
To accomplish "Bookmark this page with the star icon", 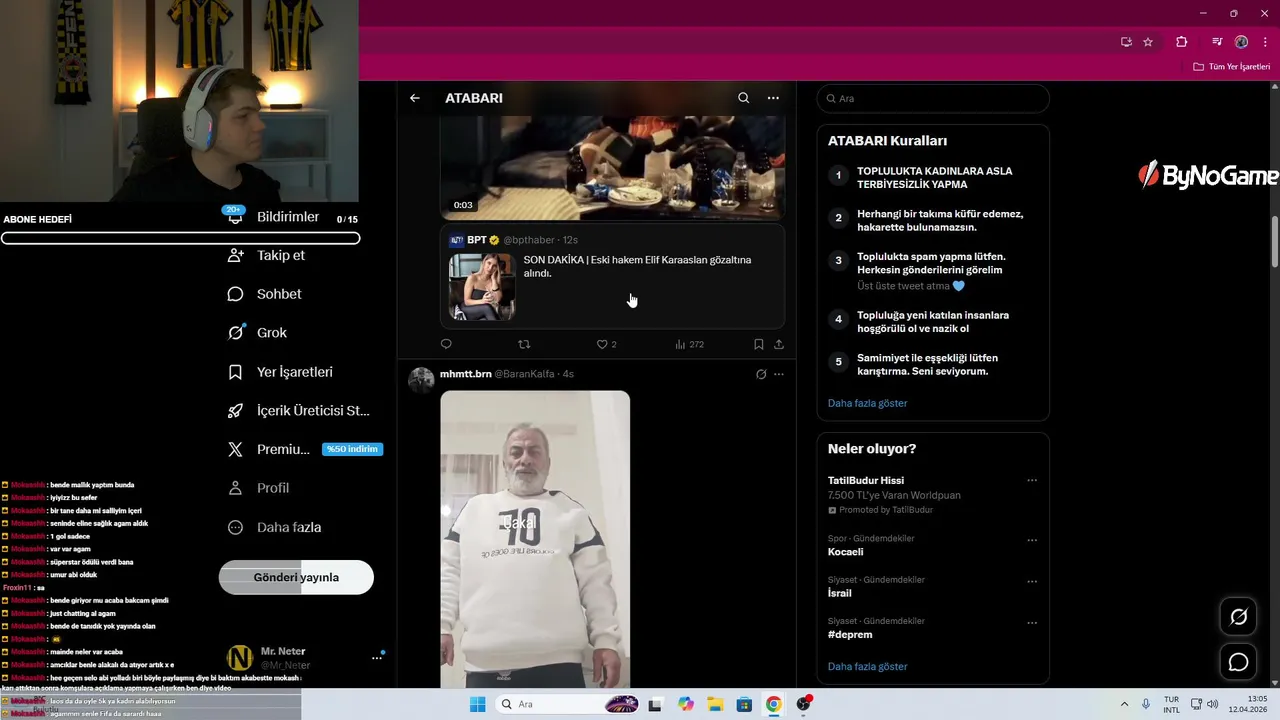I will click(1148, 42).
